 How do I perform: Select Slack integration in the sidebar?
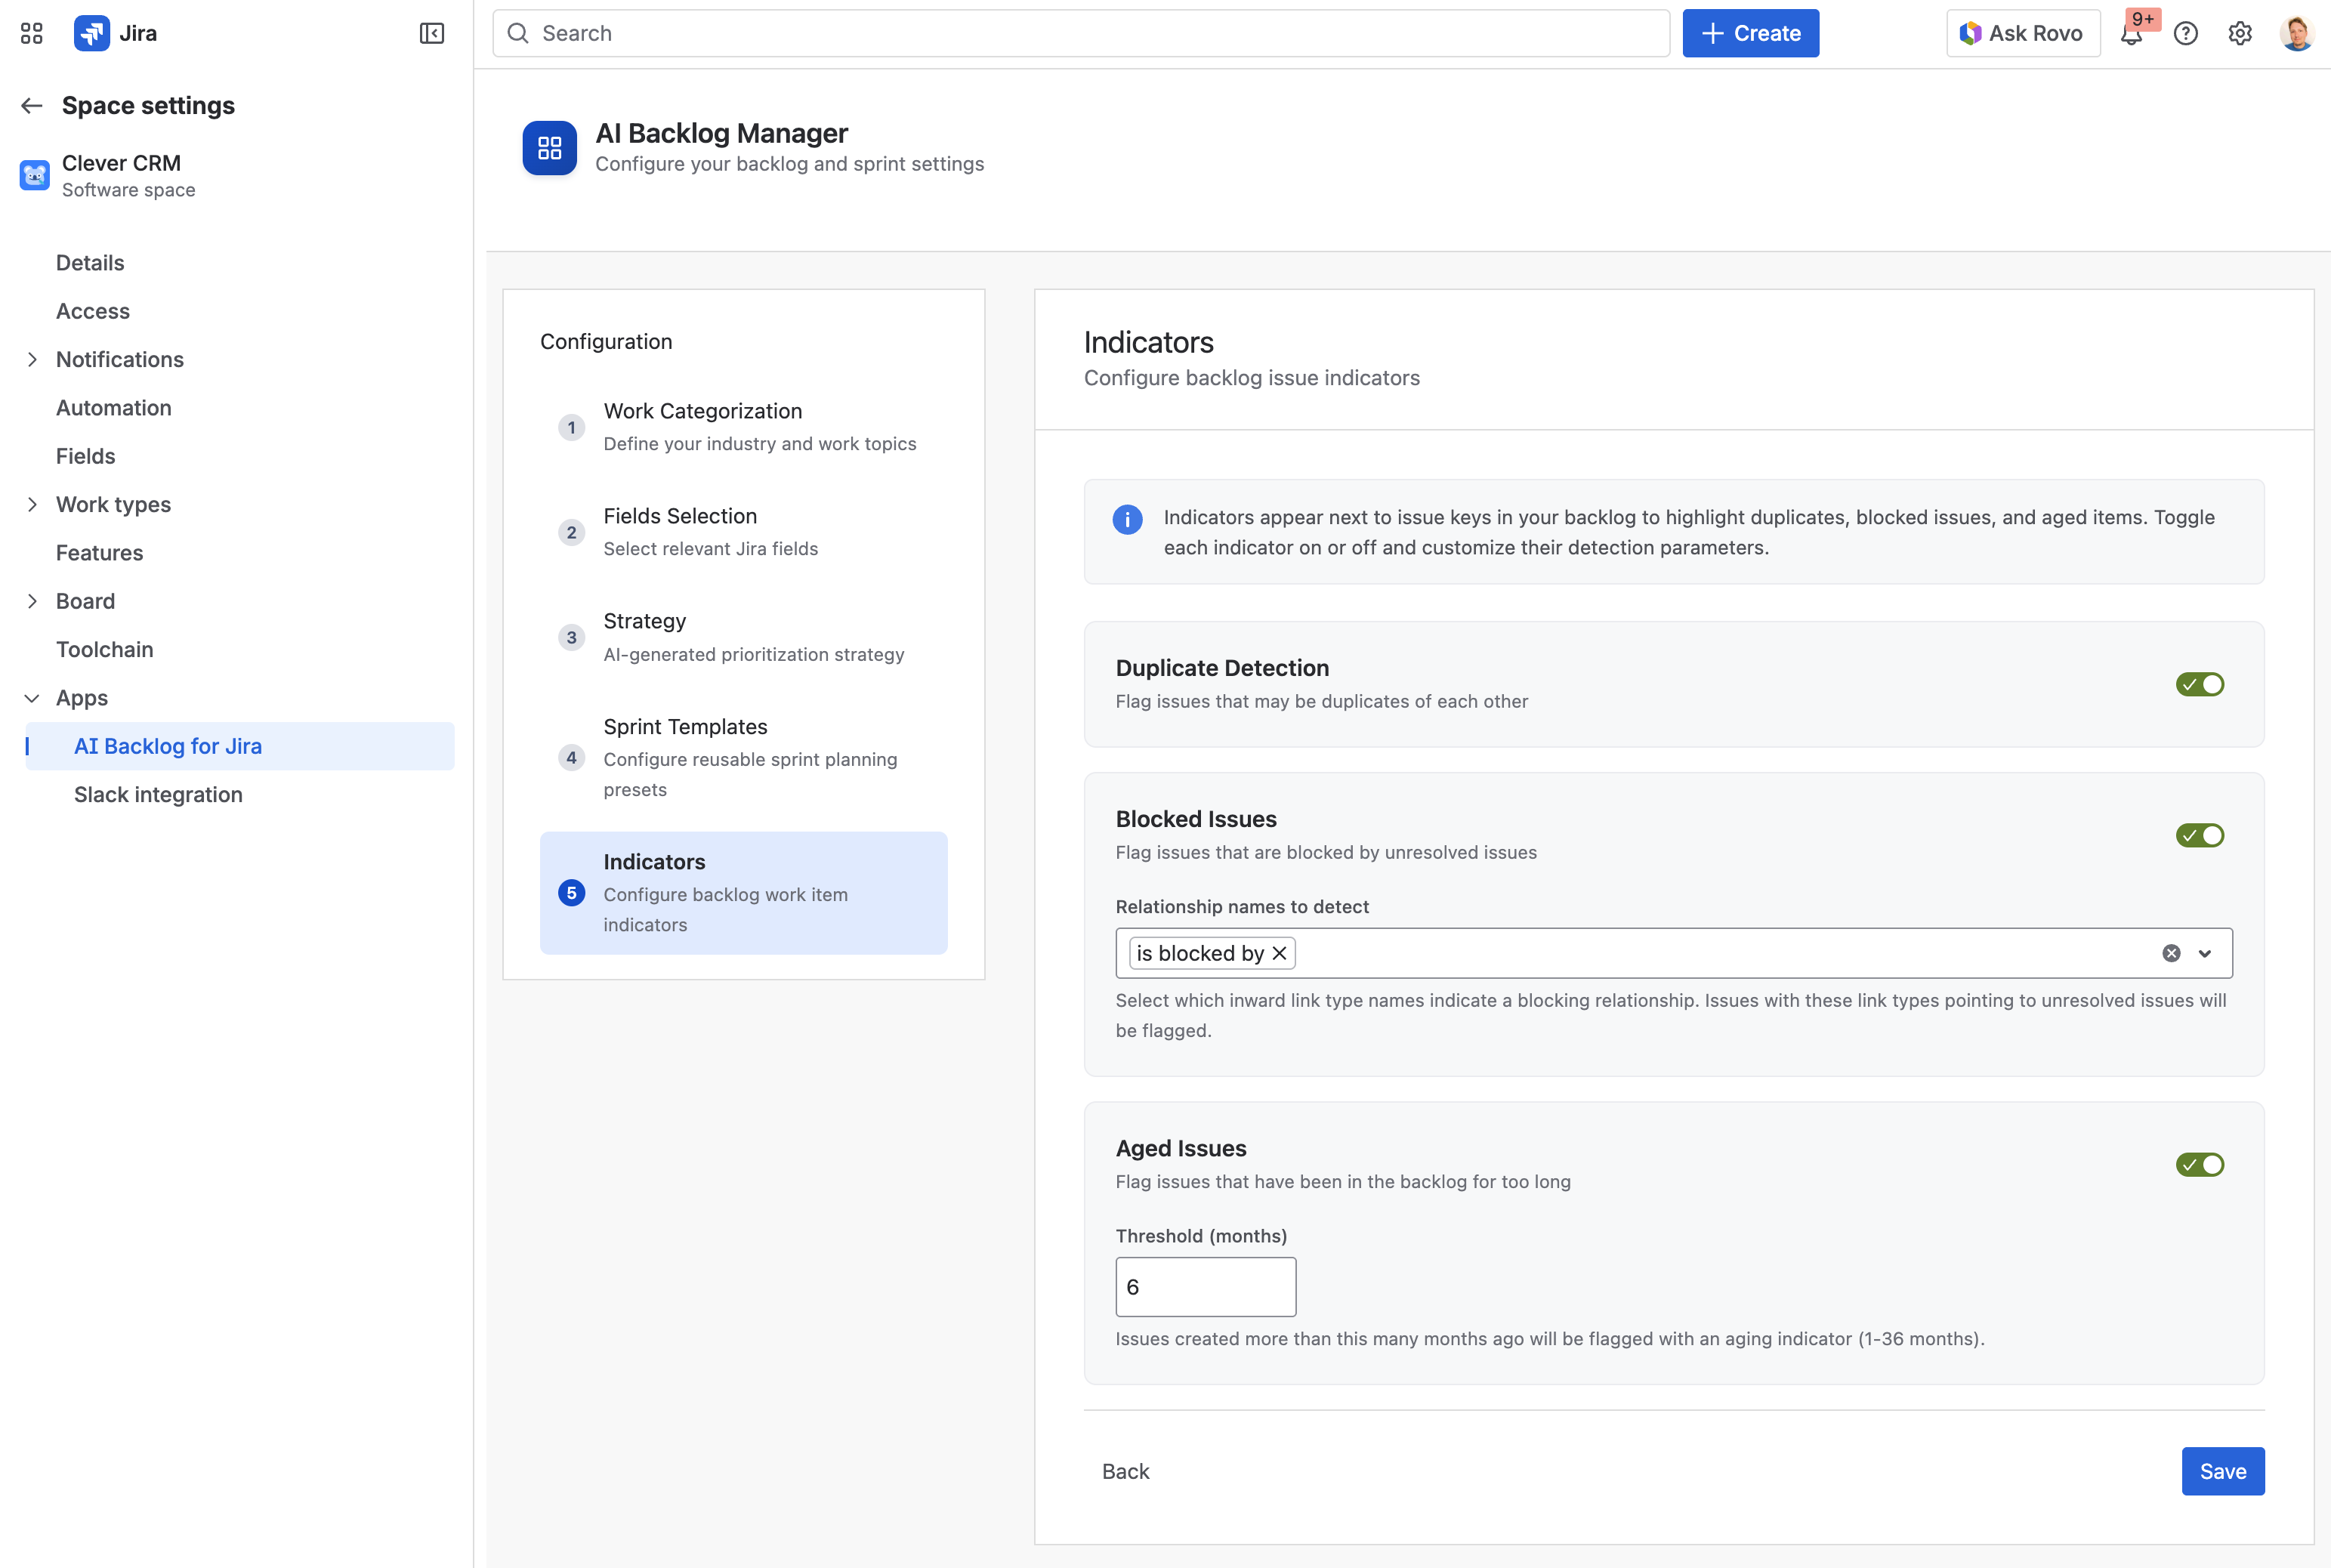pyautogui.click(x=158, y=794)
